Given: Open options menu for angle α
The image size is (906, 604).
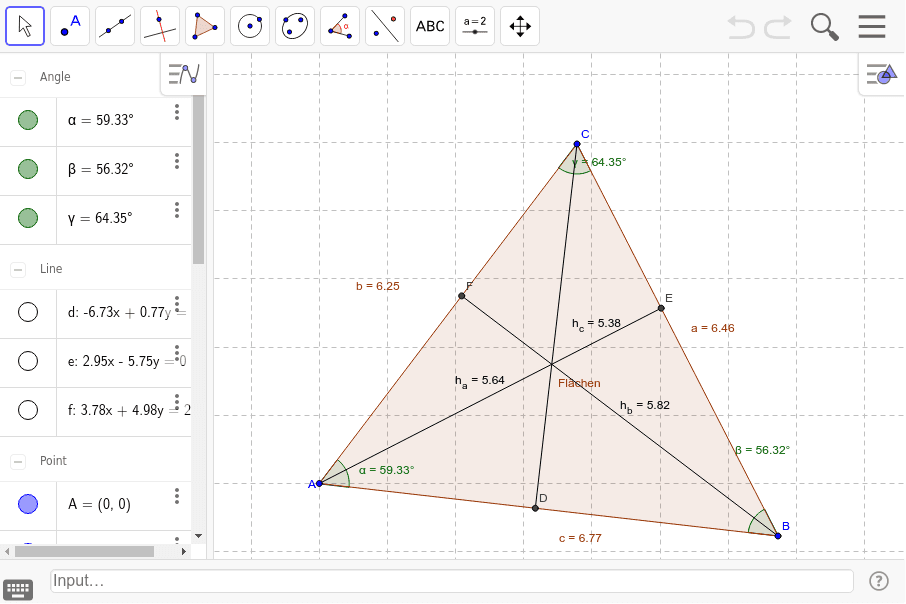Looking at the screenshot, I should tap(177, 112).
